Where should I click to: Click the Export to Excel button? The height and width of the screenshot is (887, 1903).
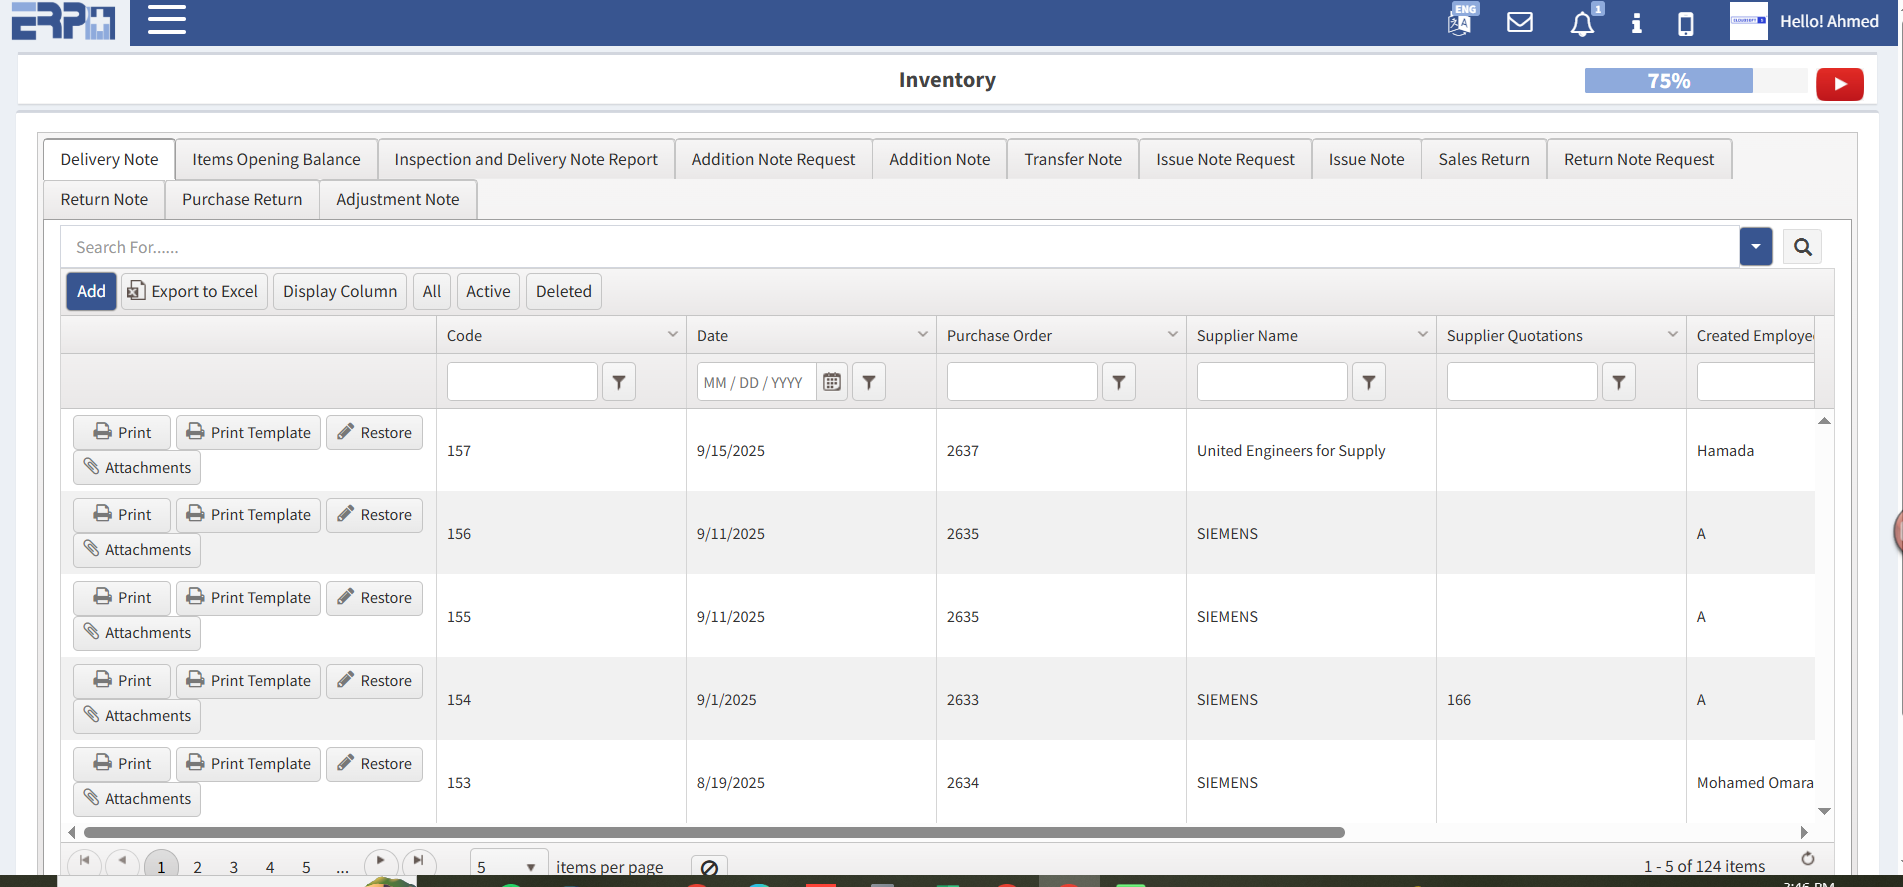coord(194,292)
